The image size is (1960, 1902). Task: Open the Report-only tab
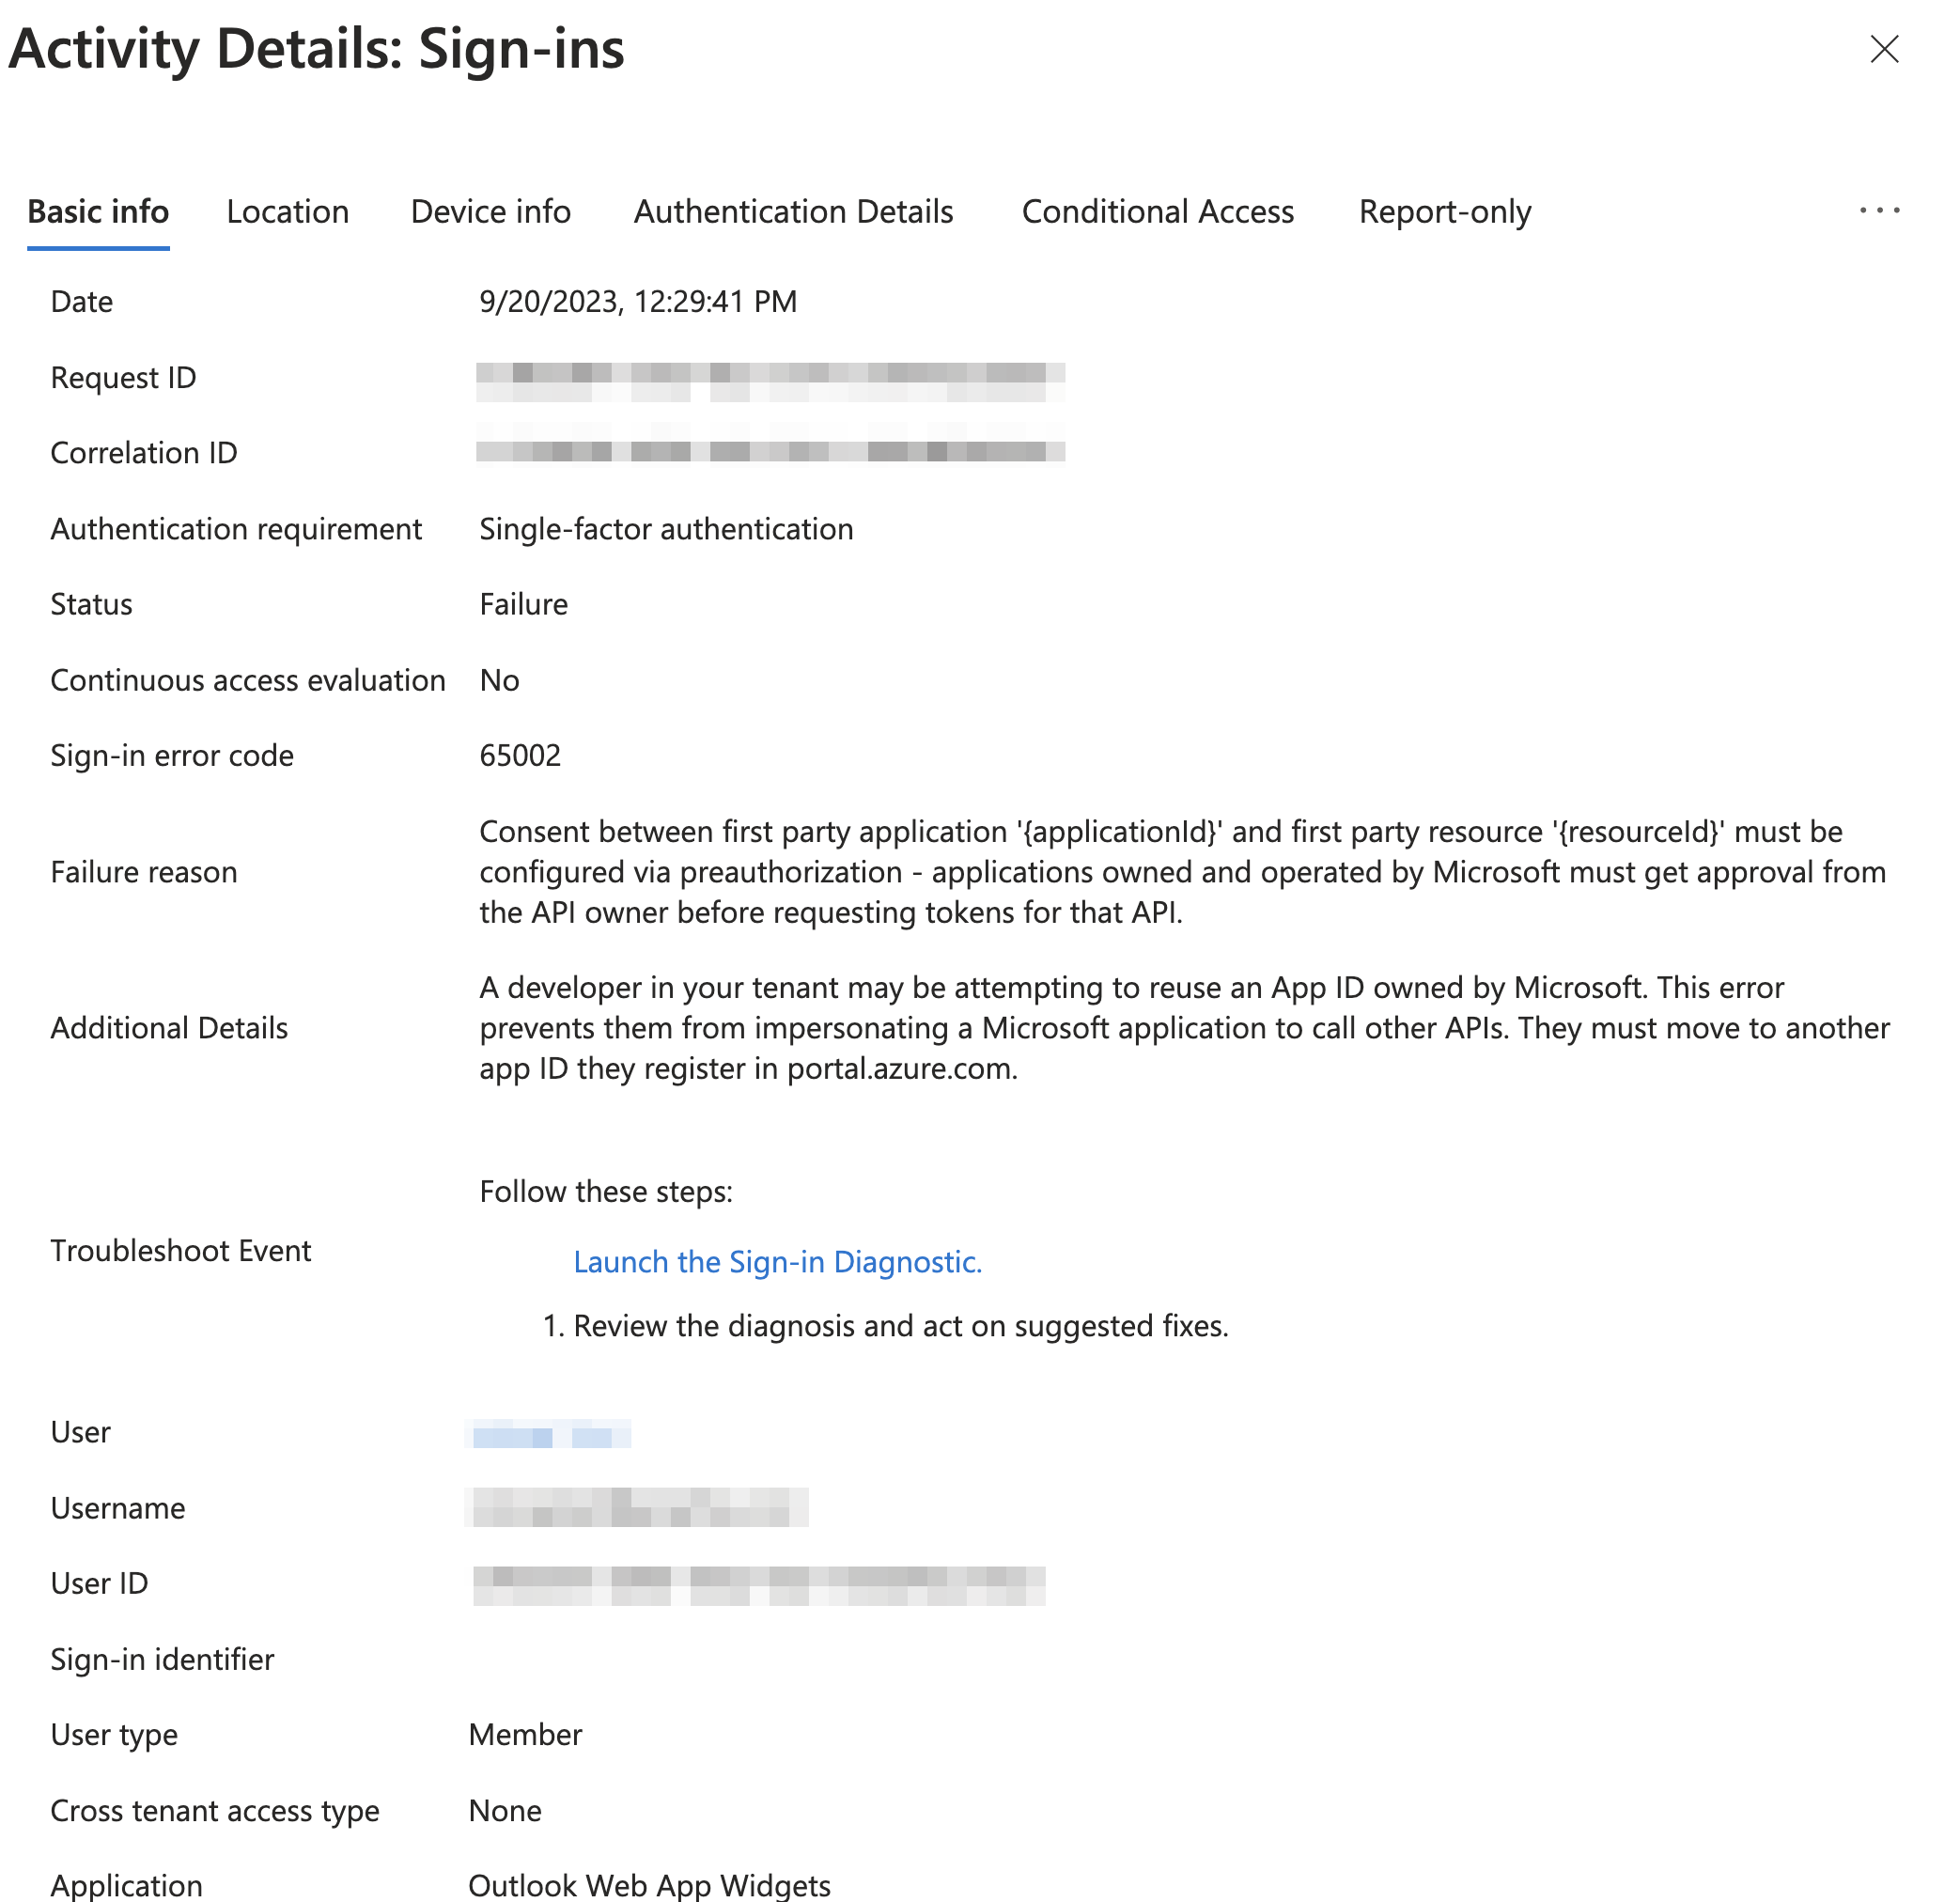tap(1444, 211)
